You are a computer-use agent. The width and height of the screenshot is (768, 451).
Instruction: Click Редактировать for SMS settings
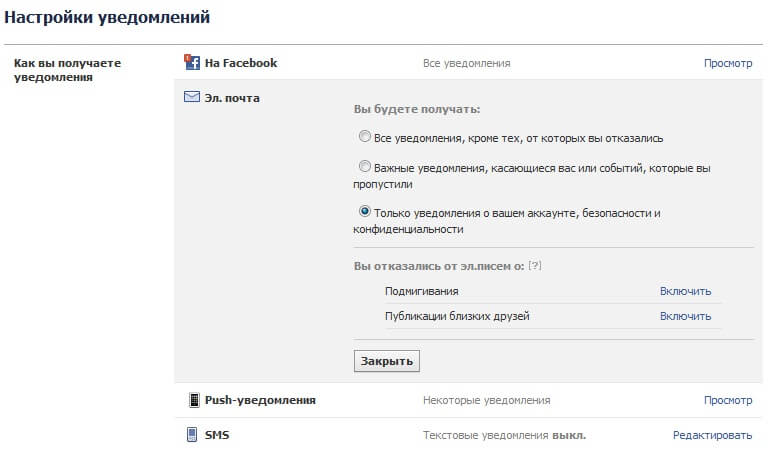click(x=712, y=435)
